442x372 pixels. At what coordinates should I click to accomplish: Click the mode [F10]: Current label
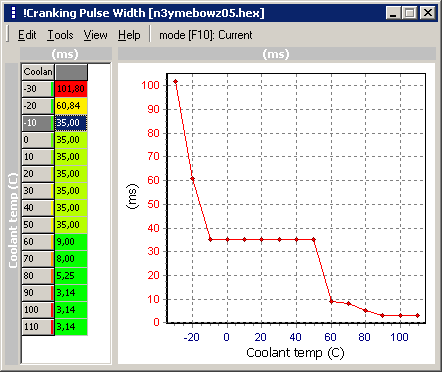coord(206,35)
